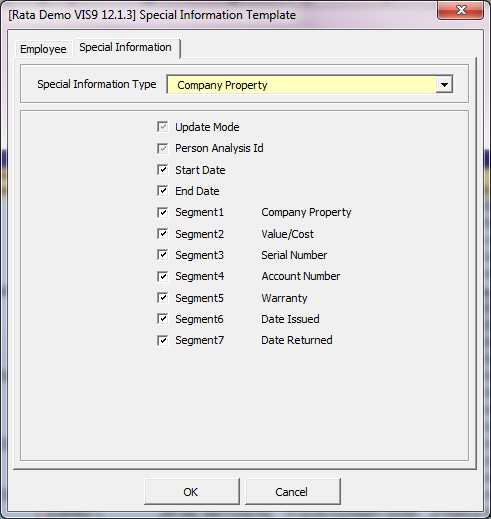Uncheck Segment1 Company Property checkbox
Viewport: 491px width, 519px height.
(x=162, y=212)
